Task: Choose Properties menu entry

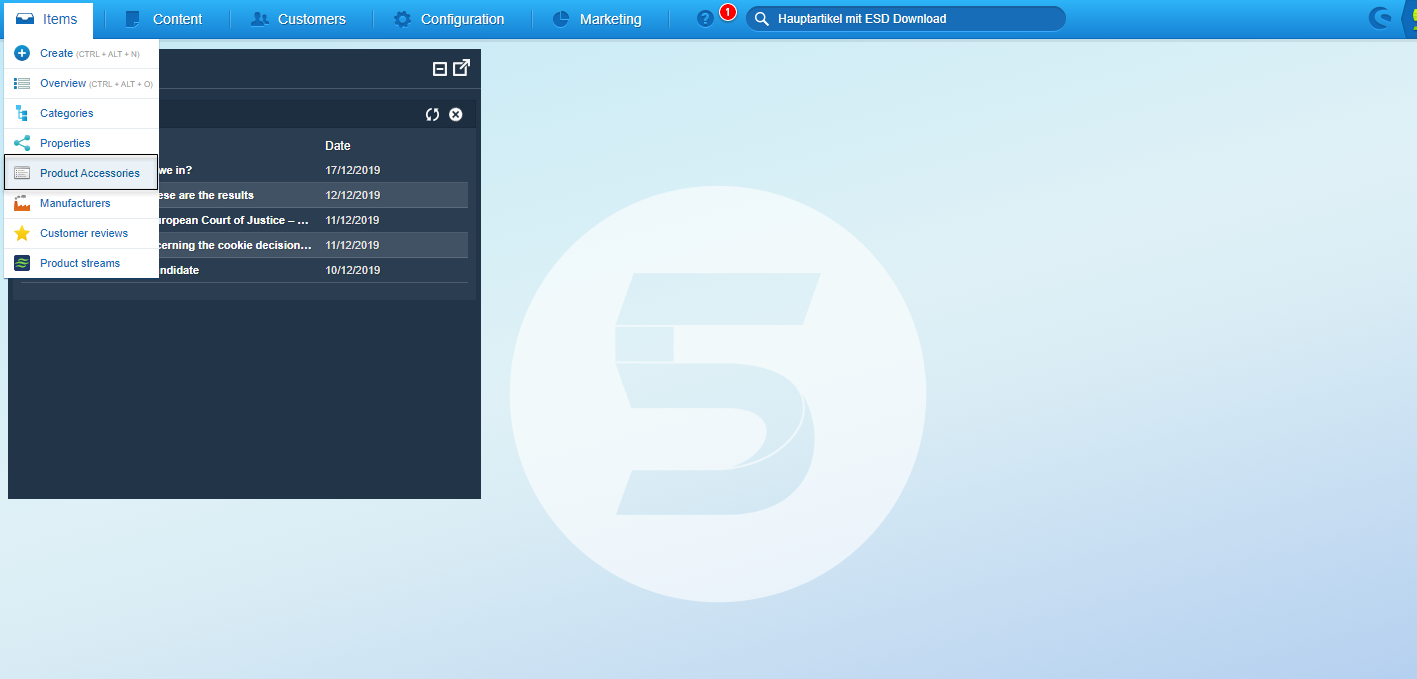Action: [x=81, y=143]
